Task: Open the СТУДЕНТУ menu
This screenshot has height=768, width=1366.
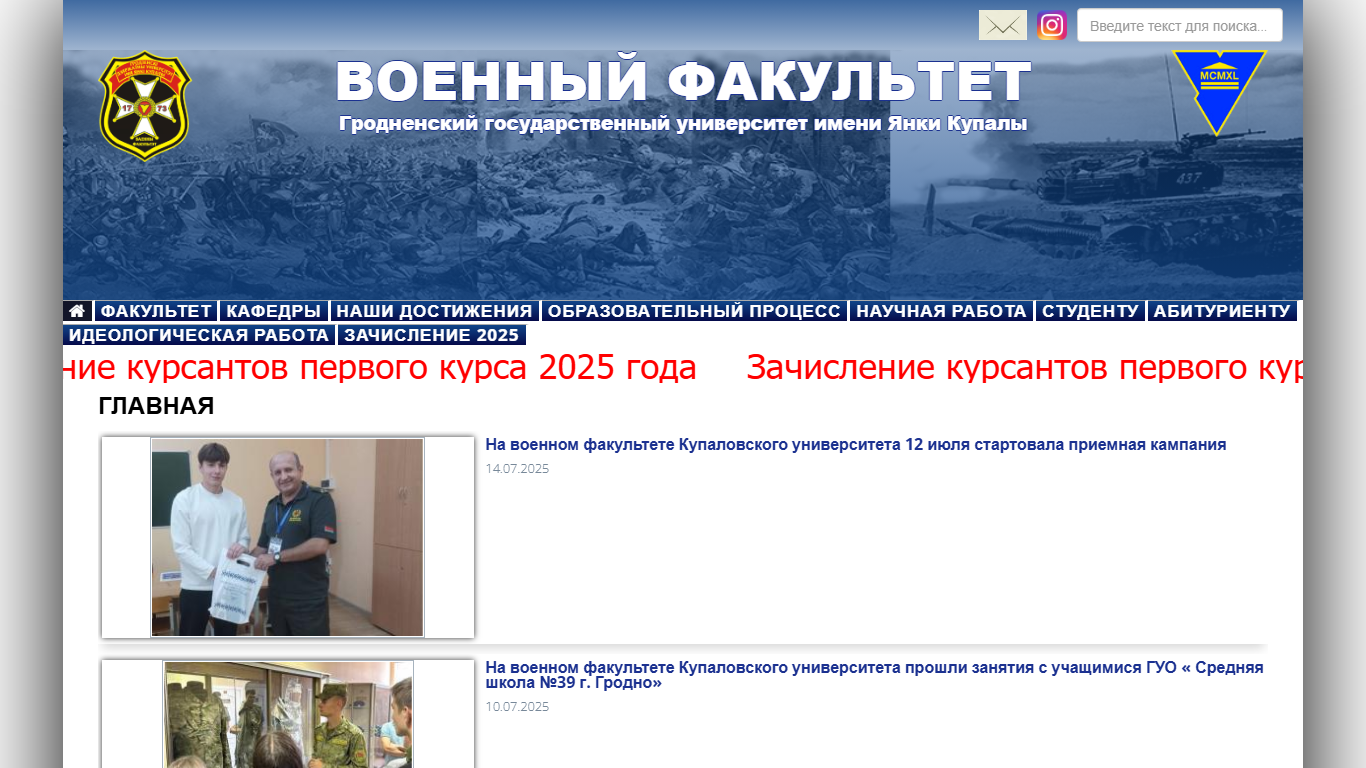Action: tap(1090, 311)
